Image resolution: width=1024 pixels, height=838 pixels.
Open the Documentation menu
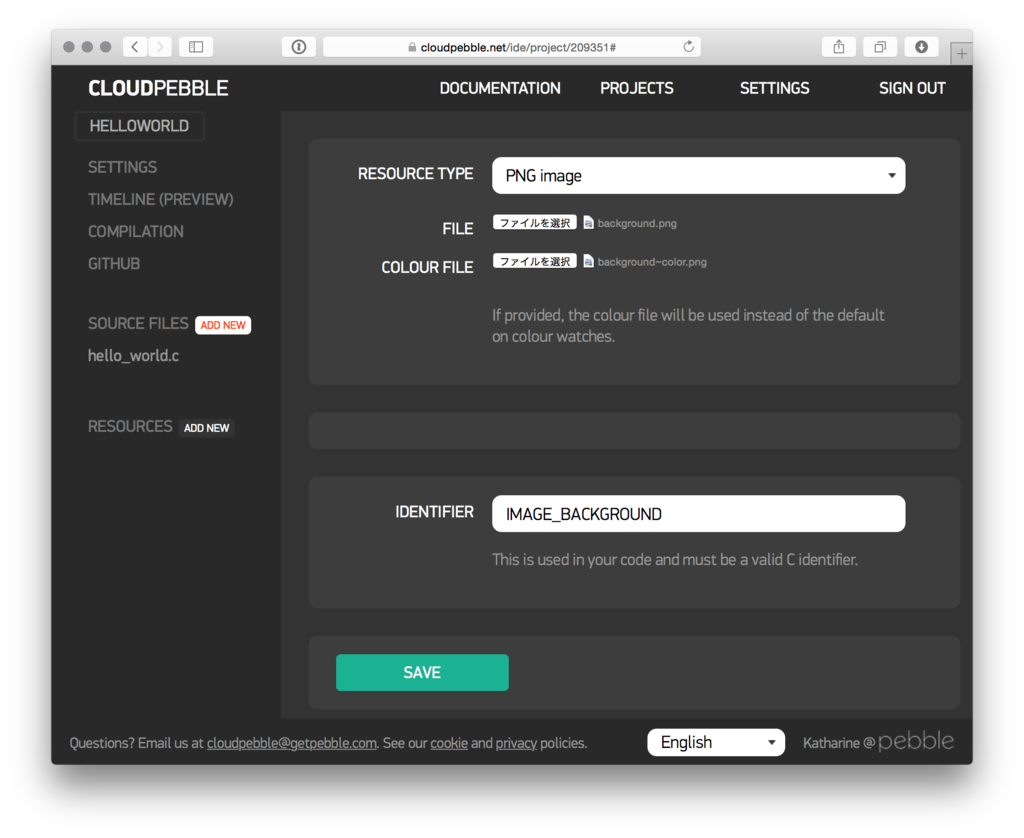[500, 88]
